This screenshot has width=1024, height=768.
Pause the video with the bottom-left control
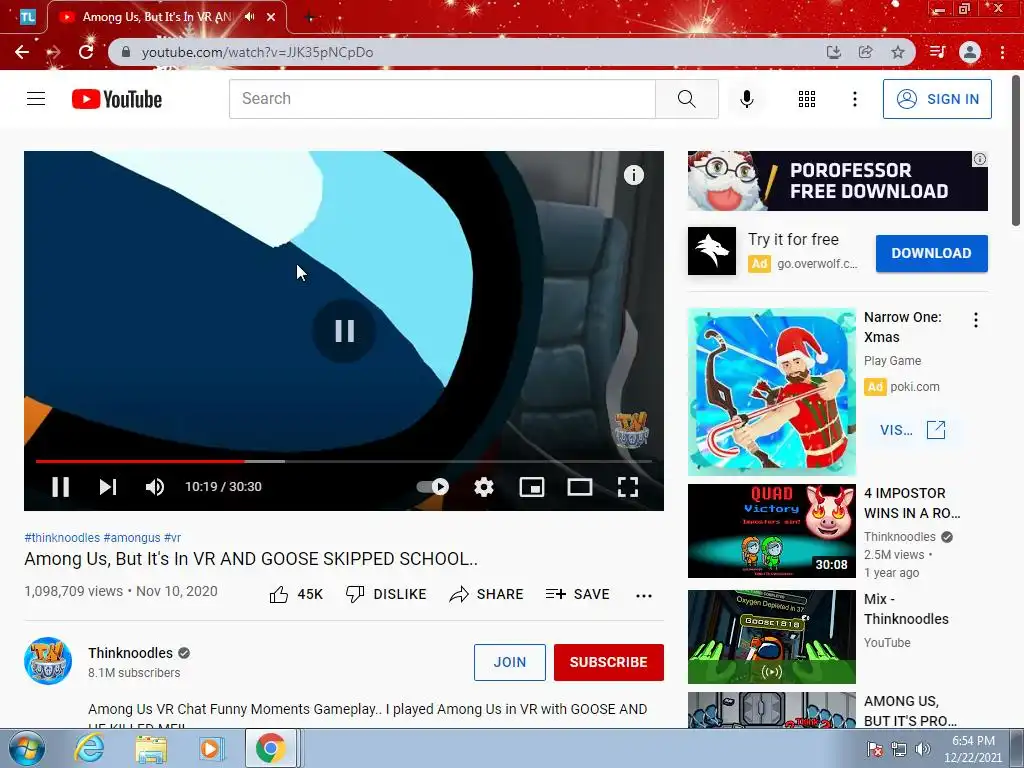coord(60,487)
